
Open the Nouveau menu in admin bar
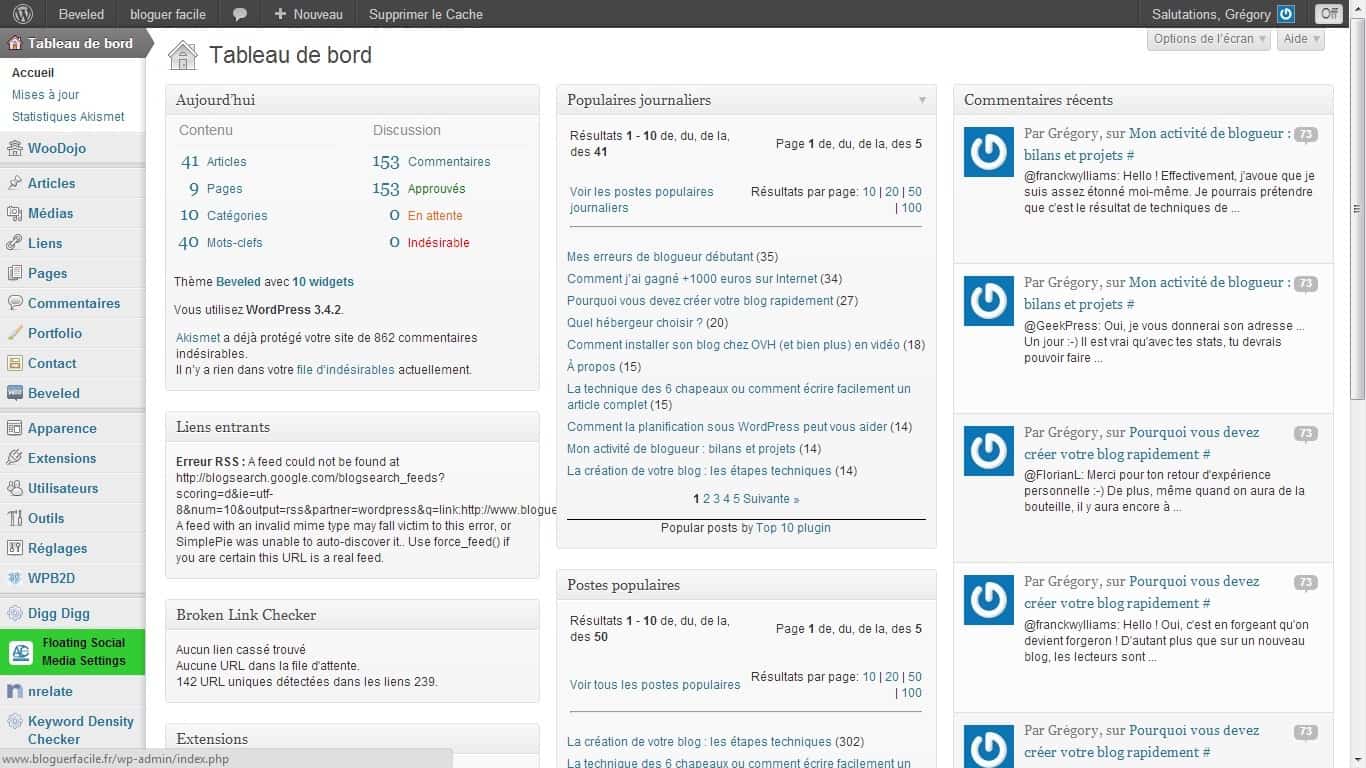coord(308,14)
